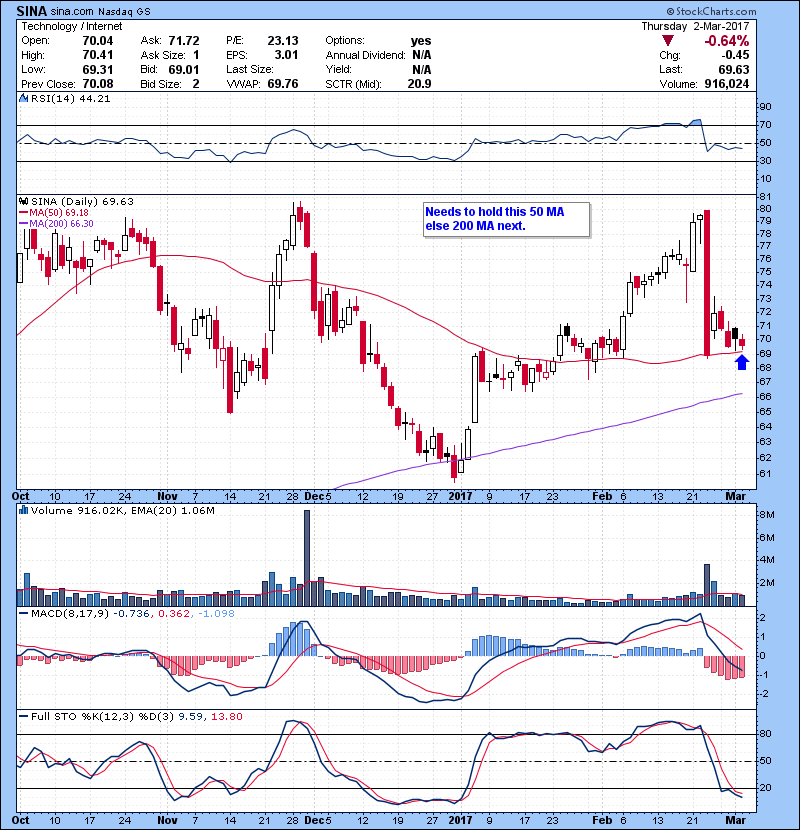Click the 81 price level on the price axis

coord(765,197)
